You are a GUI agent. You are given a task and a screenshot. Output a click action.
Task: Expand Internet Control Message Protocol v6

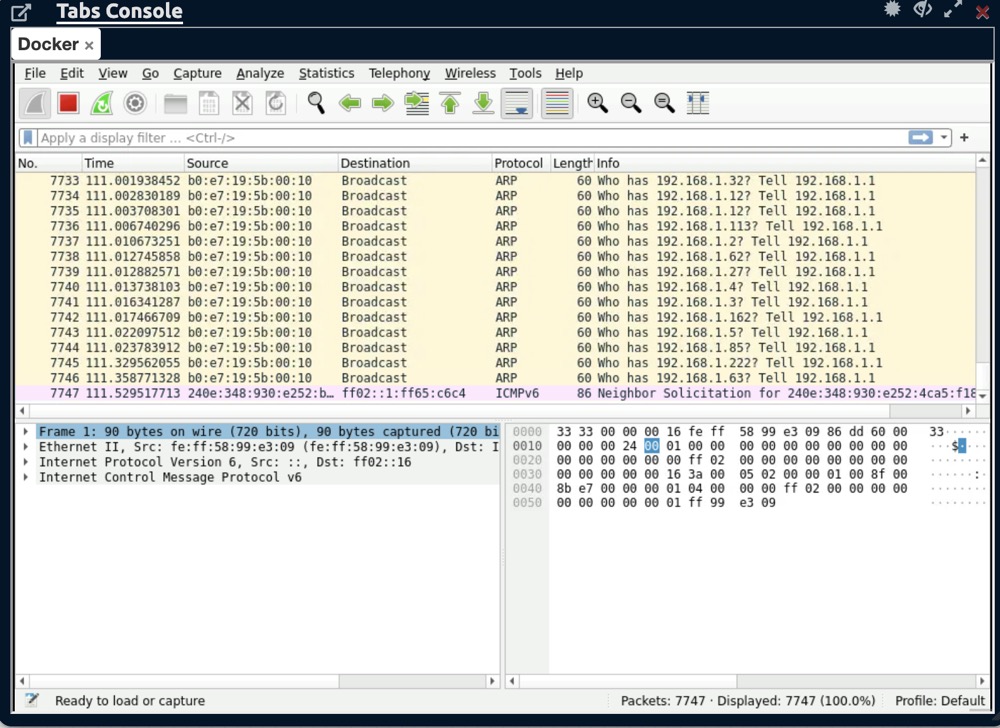click(26, 477)
